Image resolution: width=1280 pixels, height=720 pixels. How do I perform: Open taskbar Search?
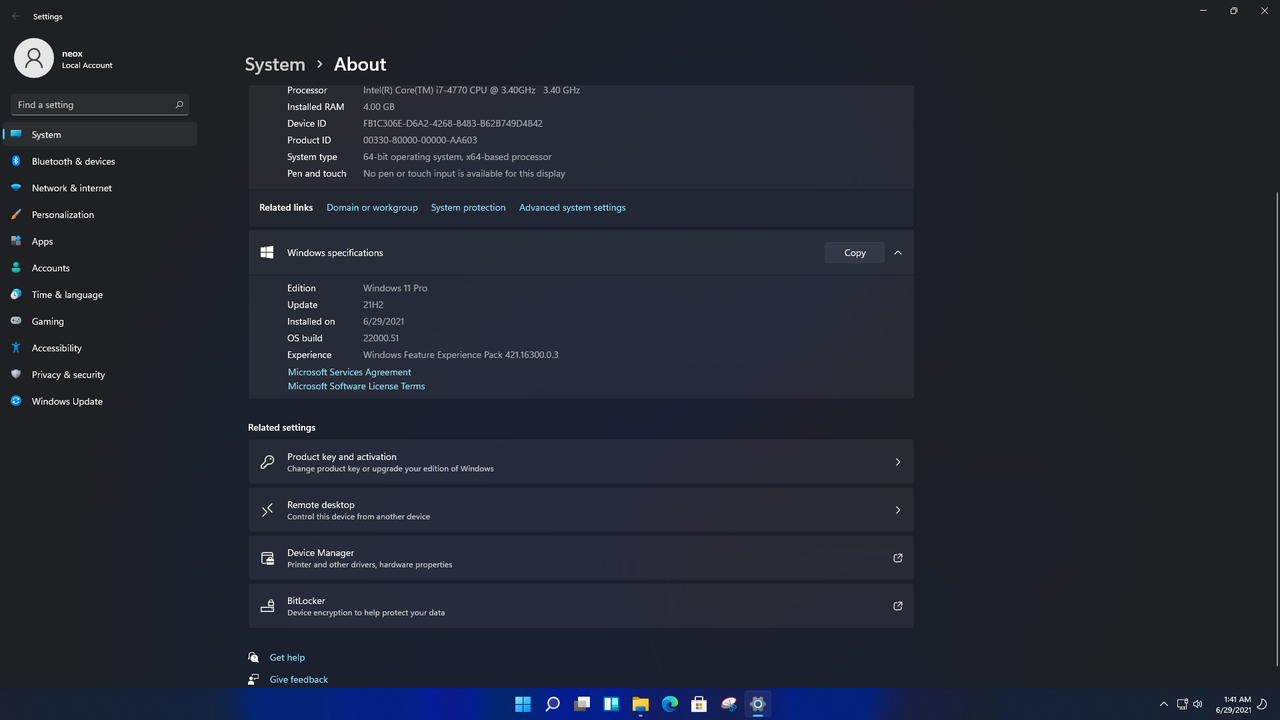(552, 704)
